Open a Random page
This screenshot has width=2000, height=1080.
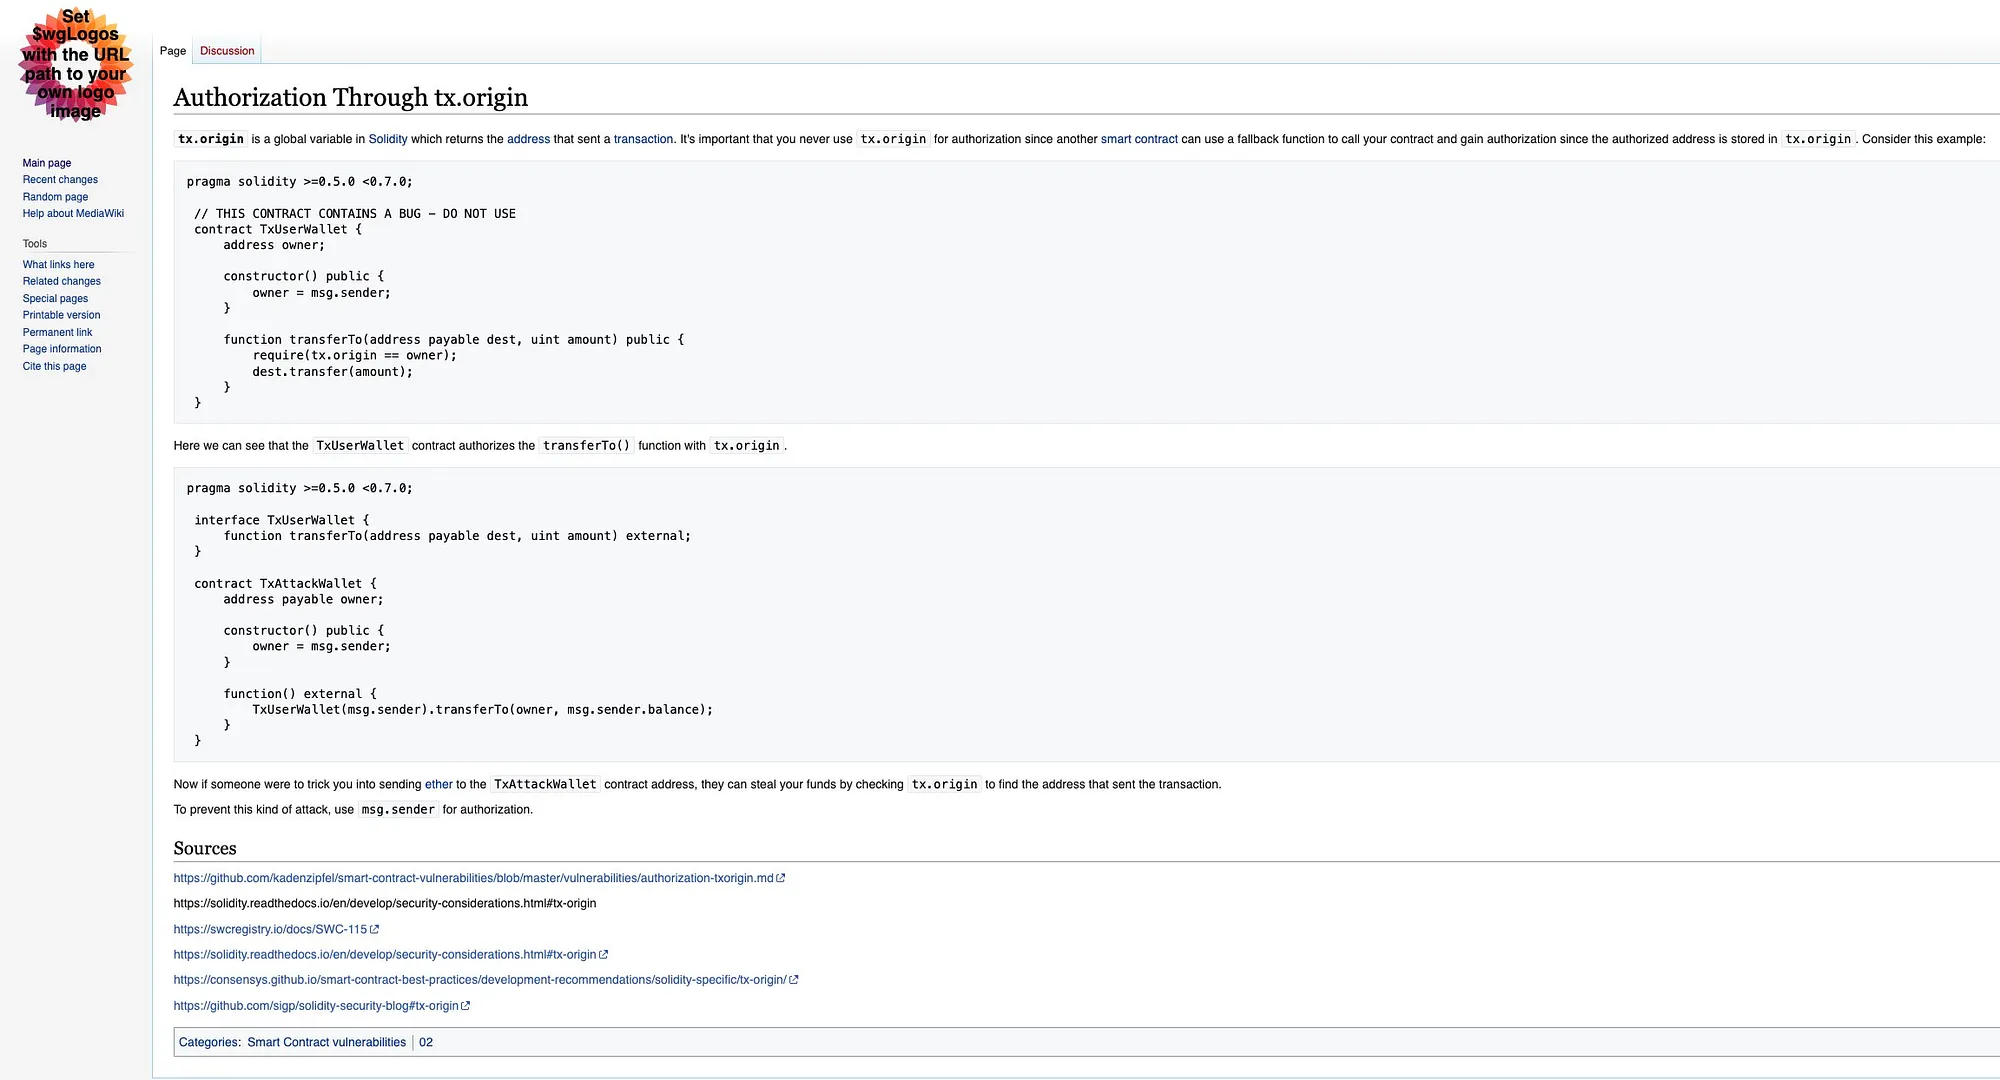pos(55,197)
